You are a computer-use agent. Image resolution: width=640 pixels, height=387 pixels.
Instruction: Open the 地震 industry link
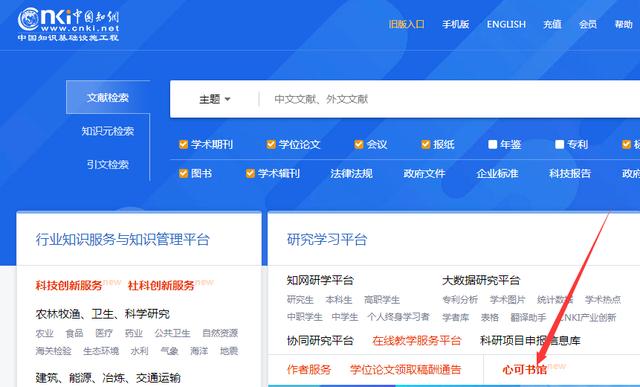click(229, 351)
